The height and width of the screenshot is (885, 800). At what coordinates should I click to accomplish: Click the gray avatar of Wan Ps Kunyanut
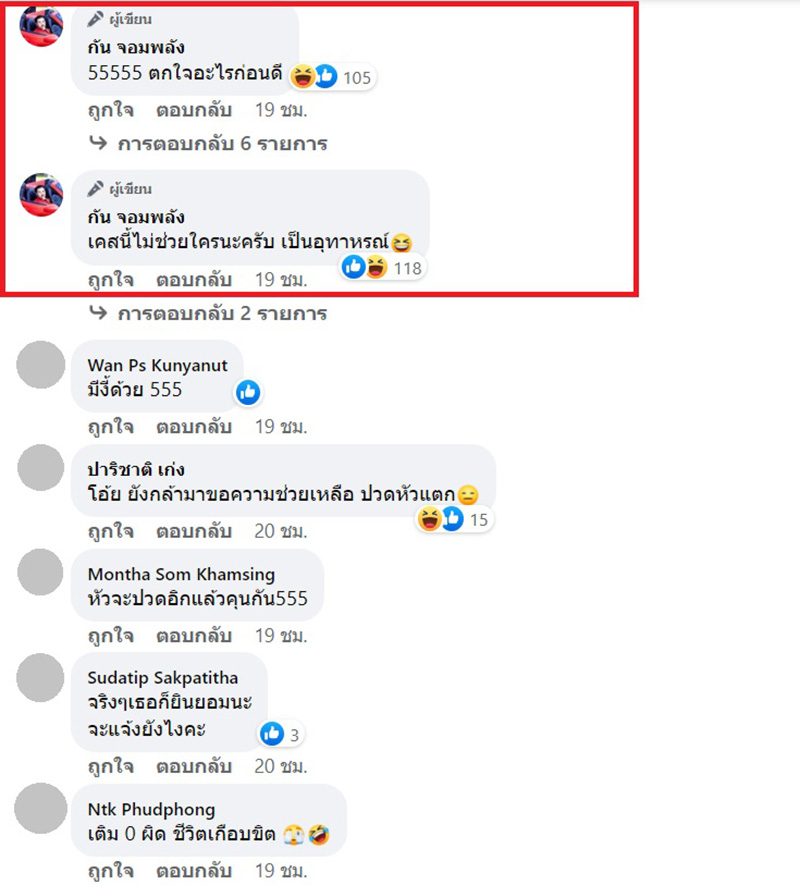coord(41,365)
